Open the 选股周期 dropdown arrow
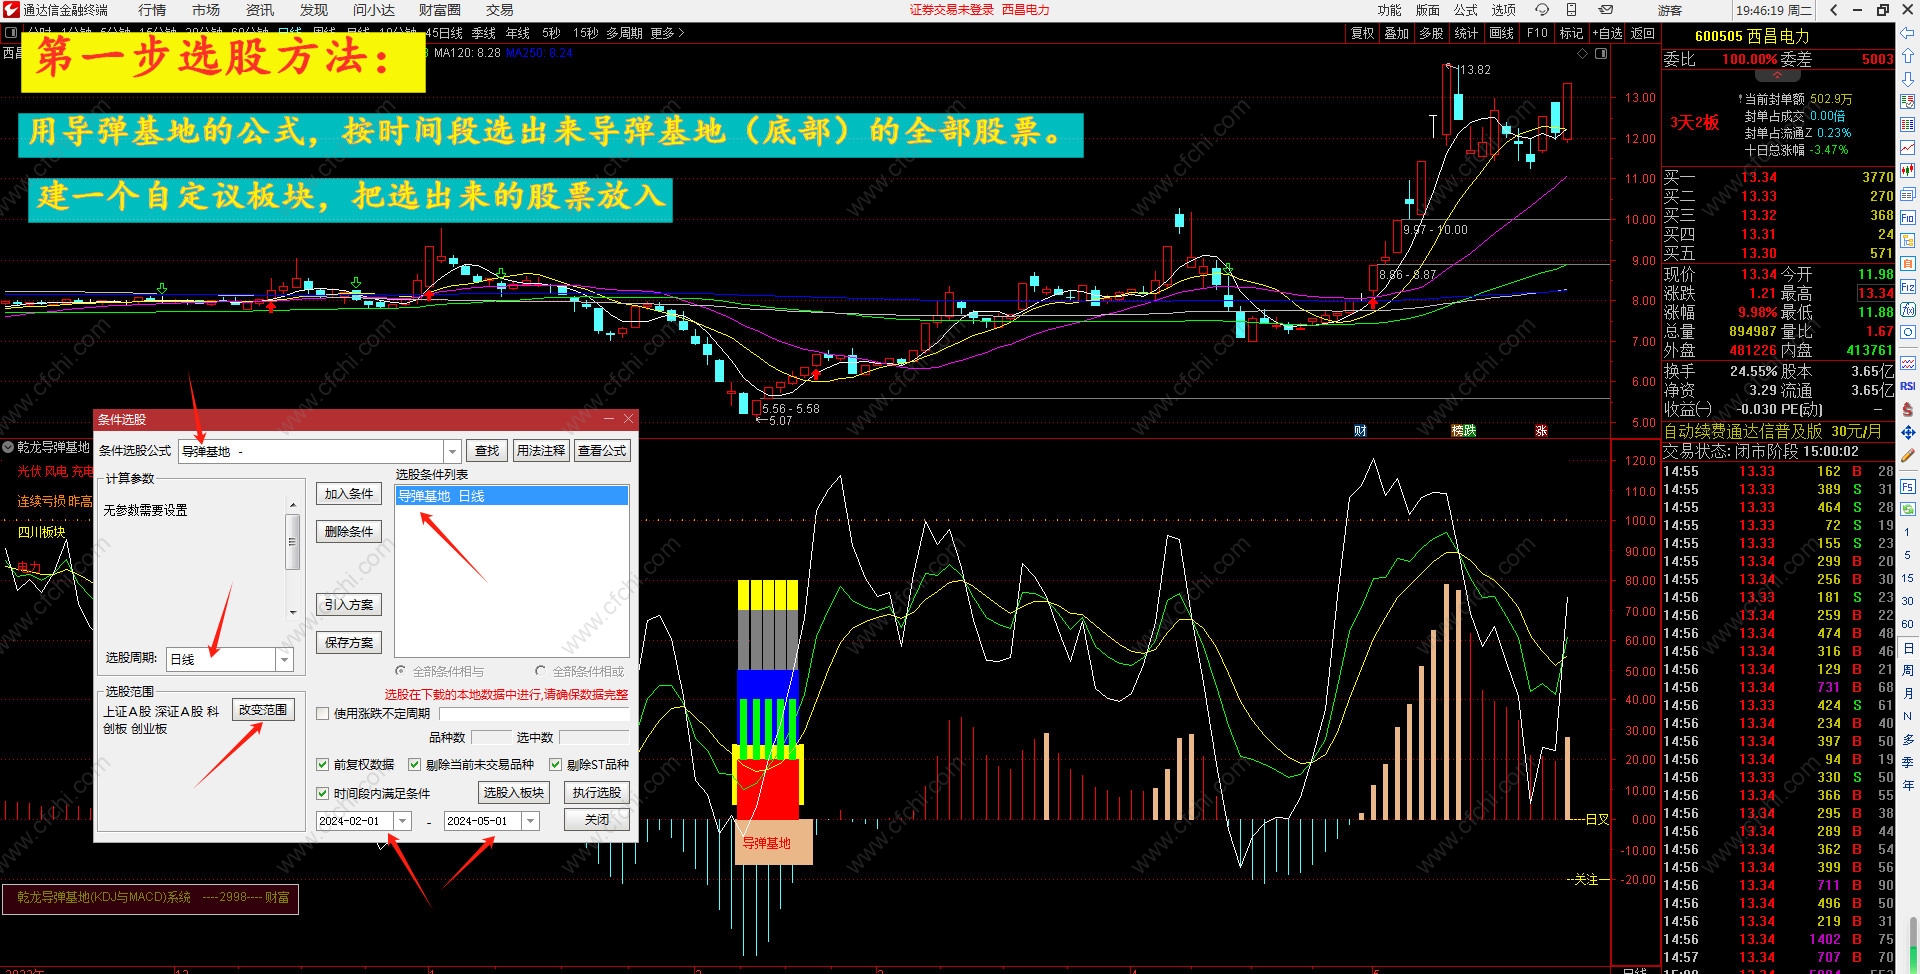Image resolution: width=1920 pixels, height=974 pixels. 284,660
